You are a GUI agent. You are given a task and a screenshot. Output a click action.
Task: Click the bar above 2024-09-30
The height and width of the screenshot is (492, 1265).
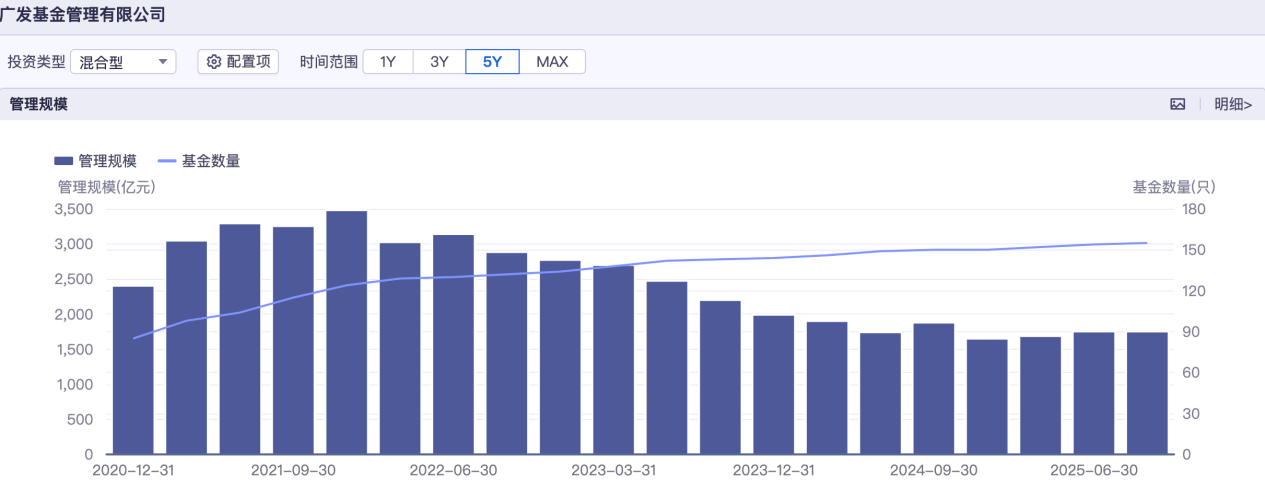(933, 389)
